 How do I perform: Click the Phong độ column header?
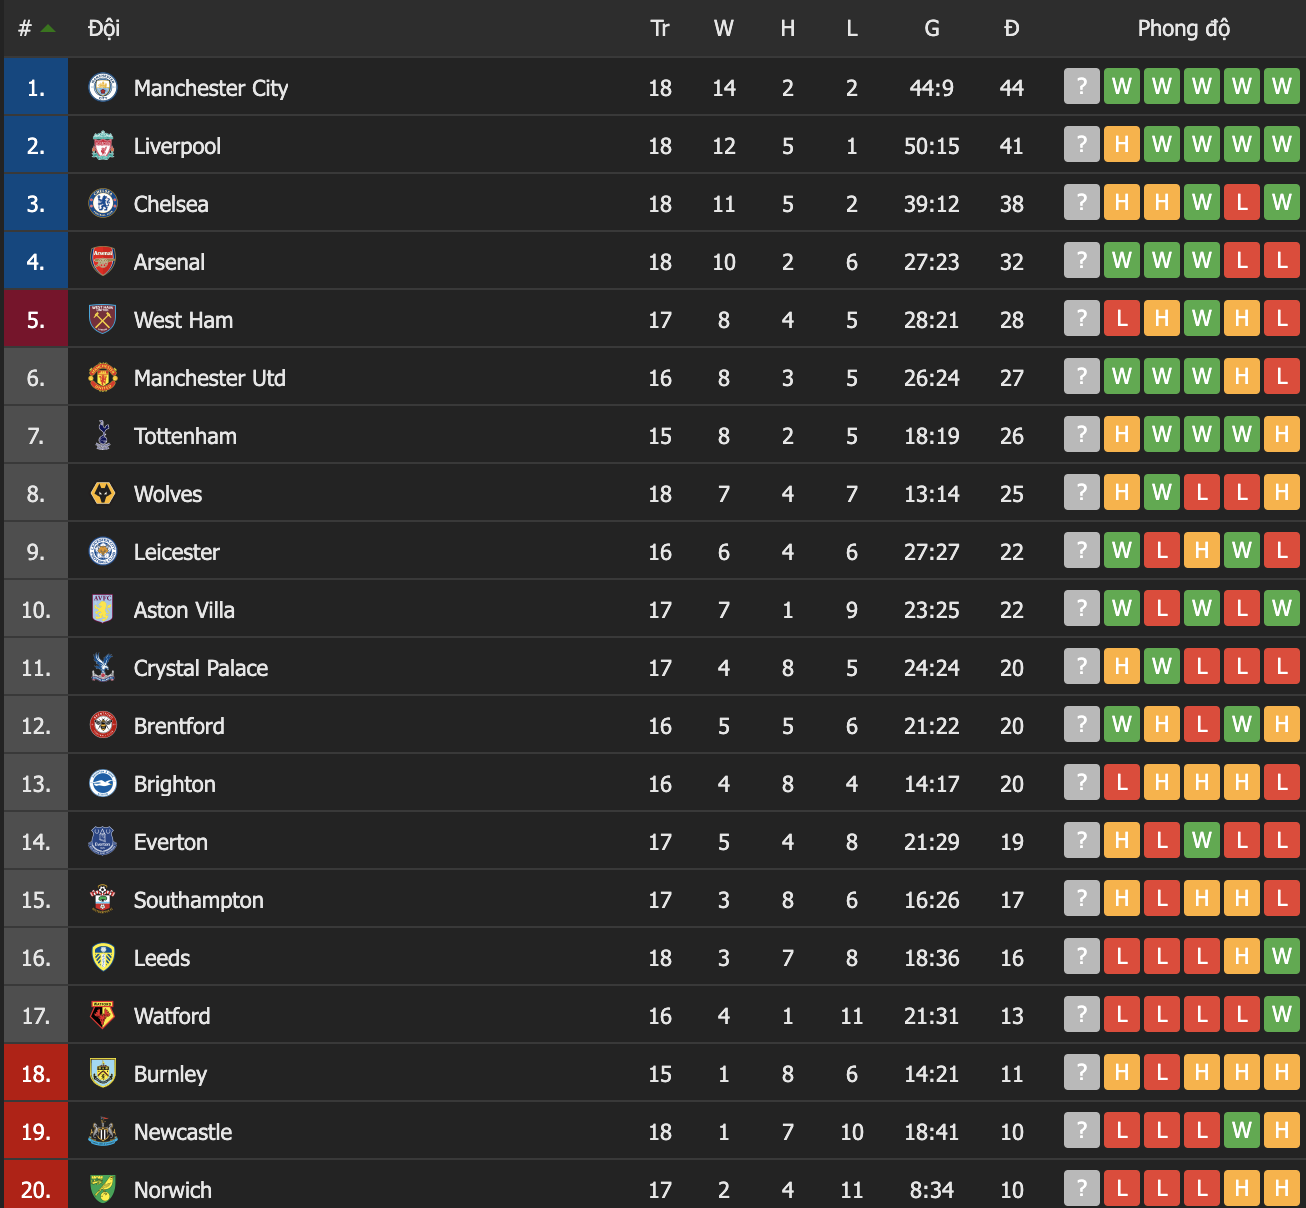click(x=1183, y=28)
